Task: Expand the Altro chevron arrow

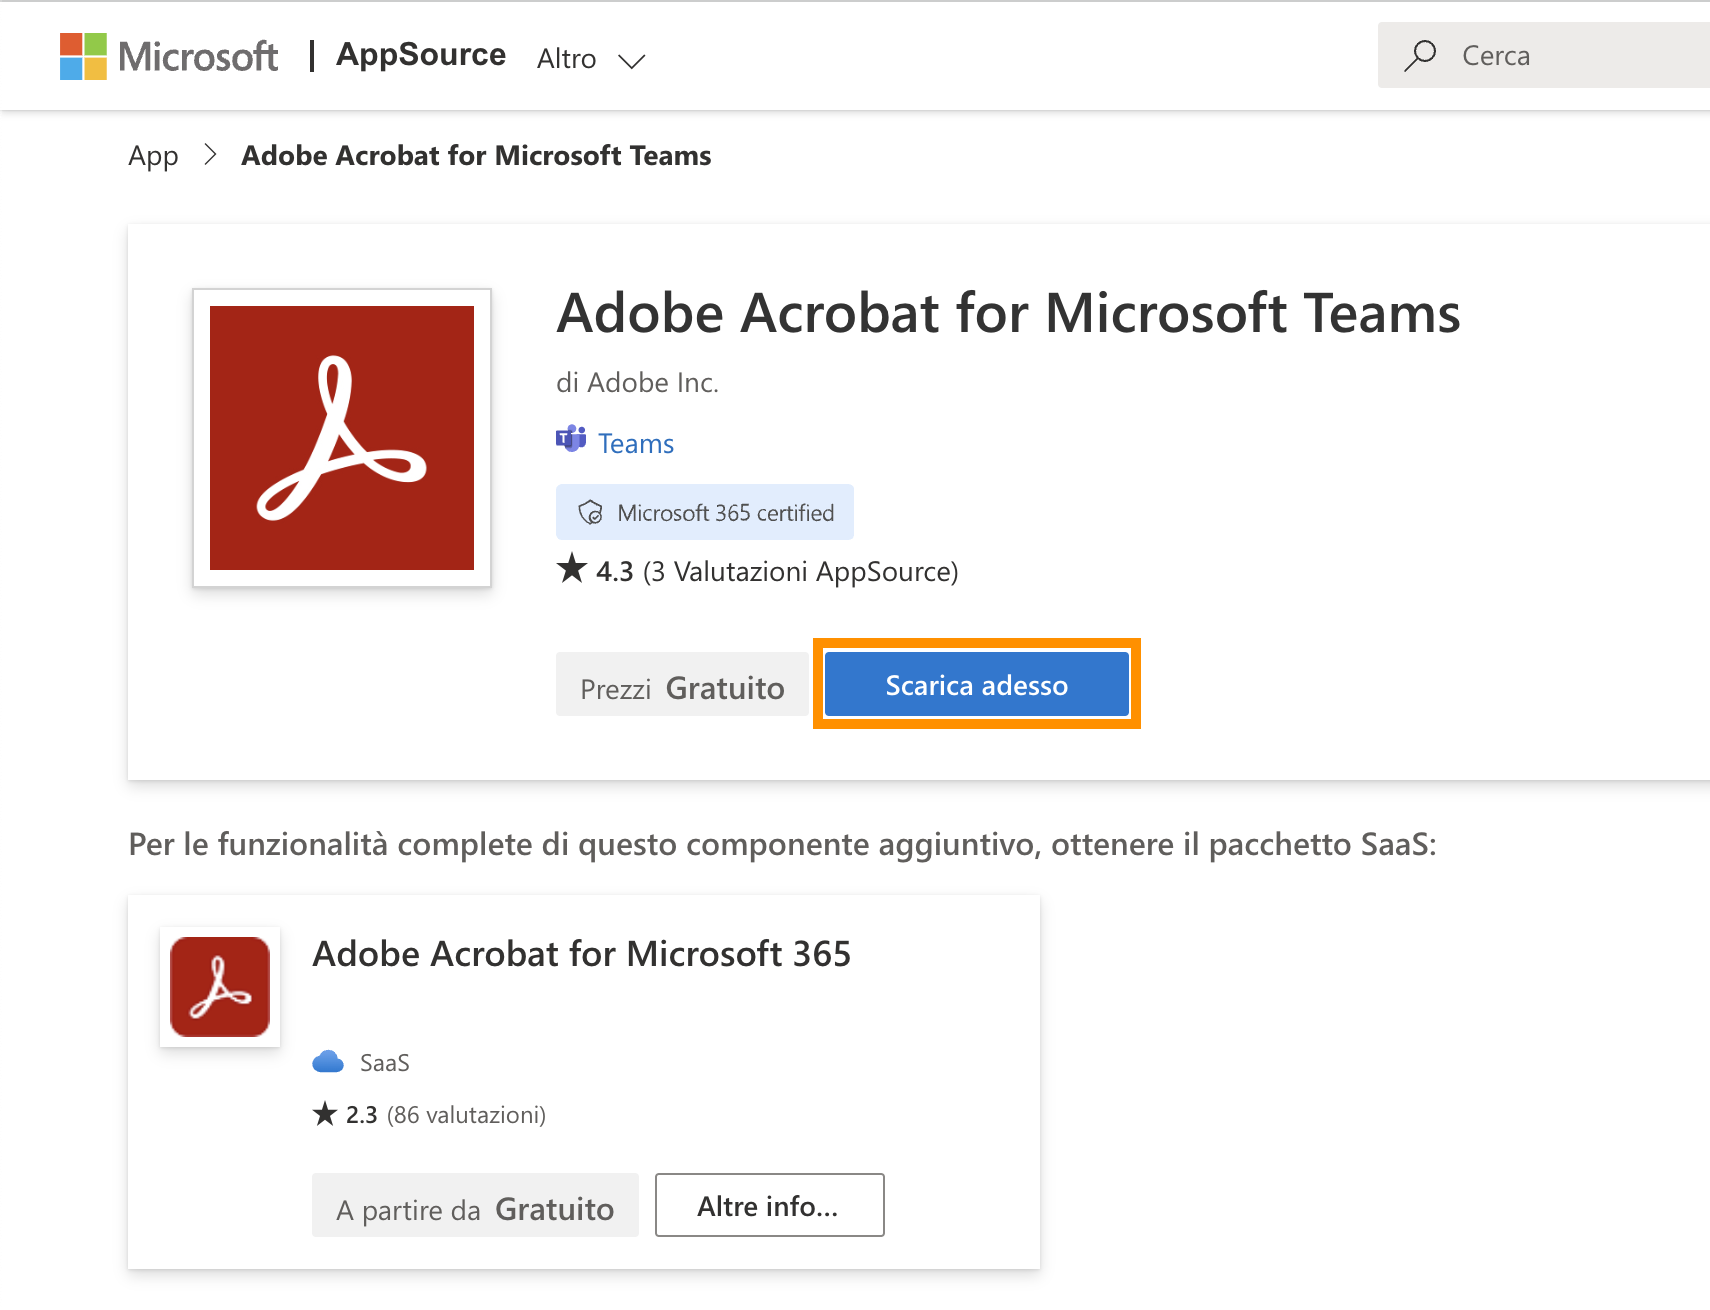Action: click(x=632, y=61)
